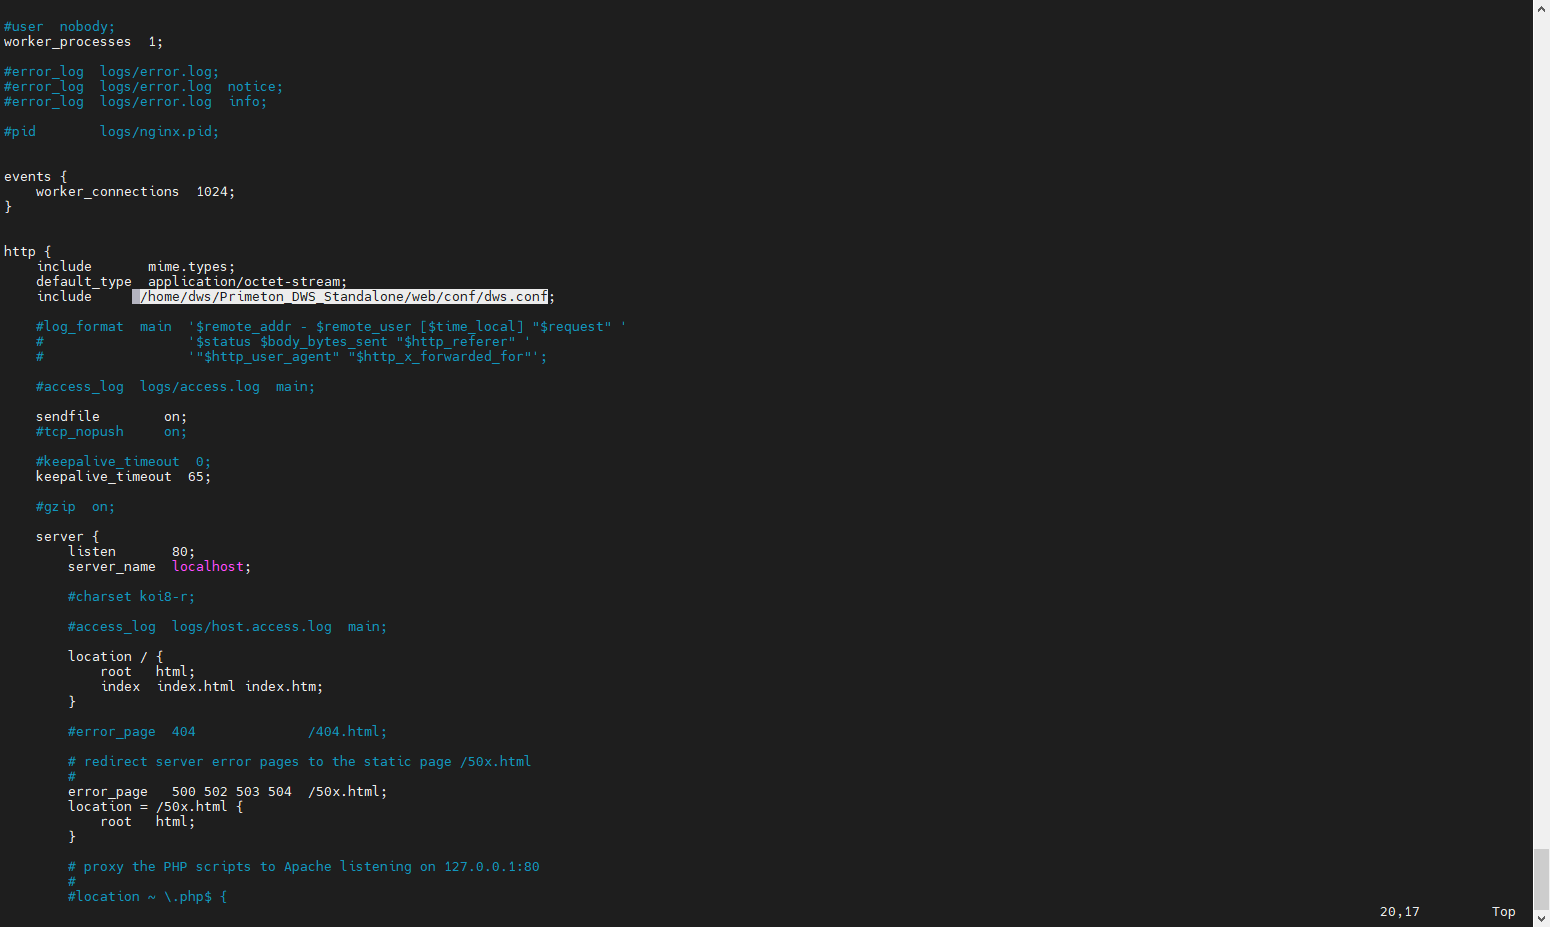Click the scrollbar up arrow
The image size is (1550, 927).
click(x=1541, y=8)
